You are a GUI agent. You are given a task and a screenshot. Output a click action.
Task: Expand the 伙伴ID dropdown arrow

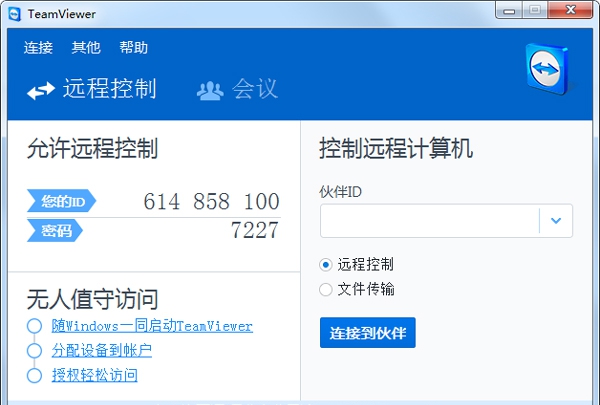coord(556,220)
